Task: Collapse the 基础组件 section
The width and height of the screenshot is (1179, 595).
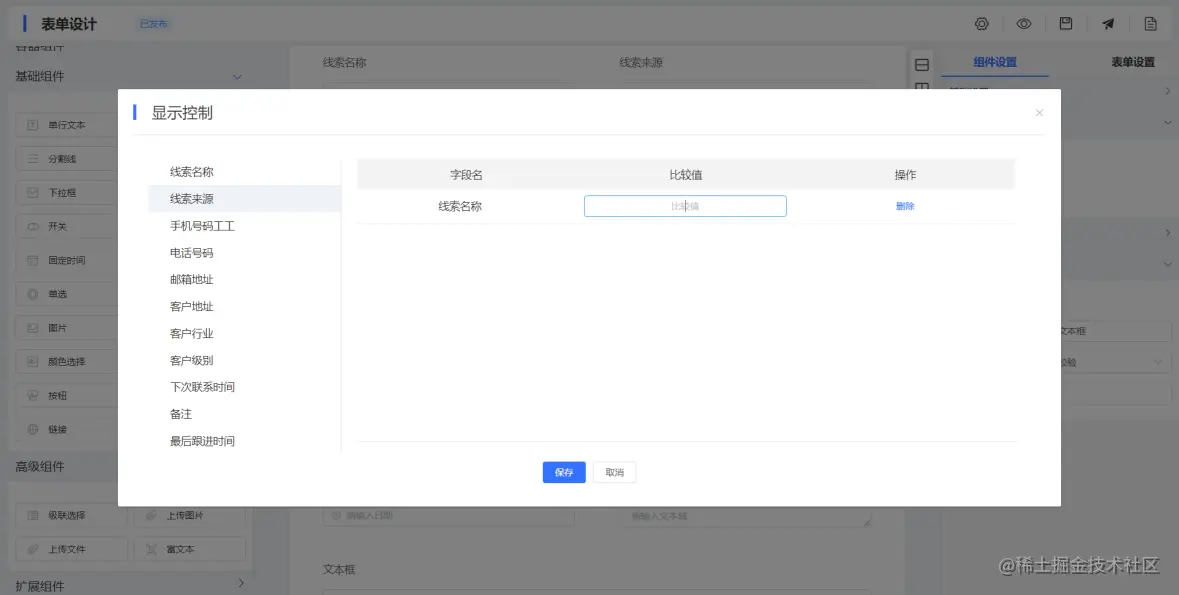Action: coord(237,77)
